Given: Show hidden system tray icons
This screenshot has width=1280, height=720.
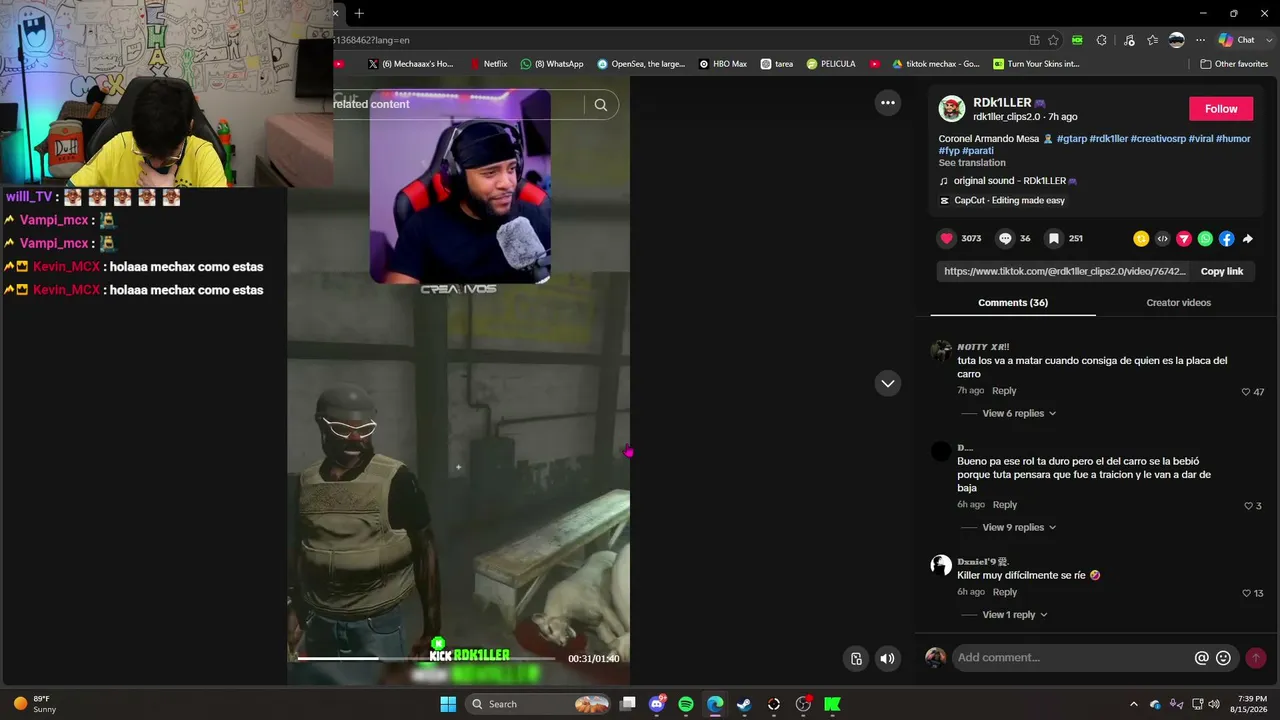Looking at the screenshot, I should (1133, 704).
